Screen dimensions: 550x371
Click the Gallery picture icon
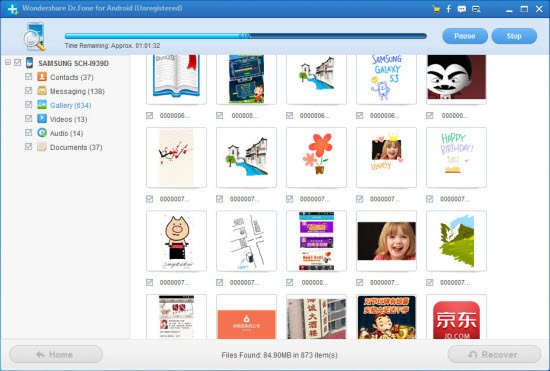click(42, 104)
